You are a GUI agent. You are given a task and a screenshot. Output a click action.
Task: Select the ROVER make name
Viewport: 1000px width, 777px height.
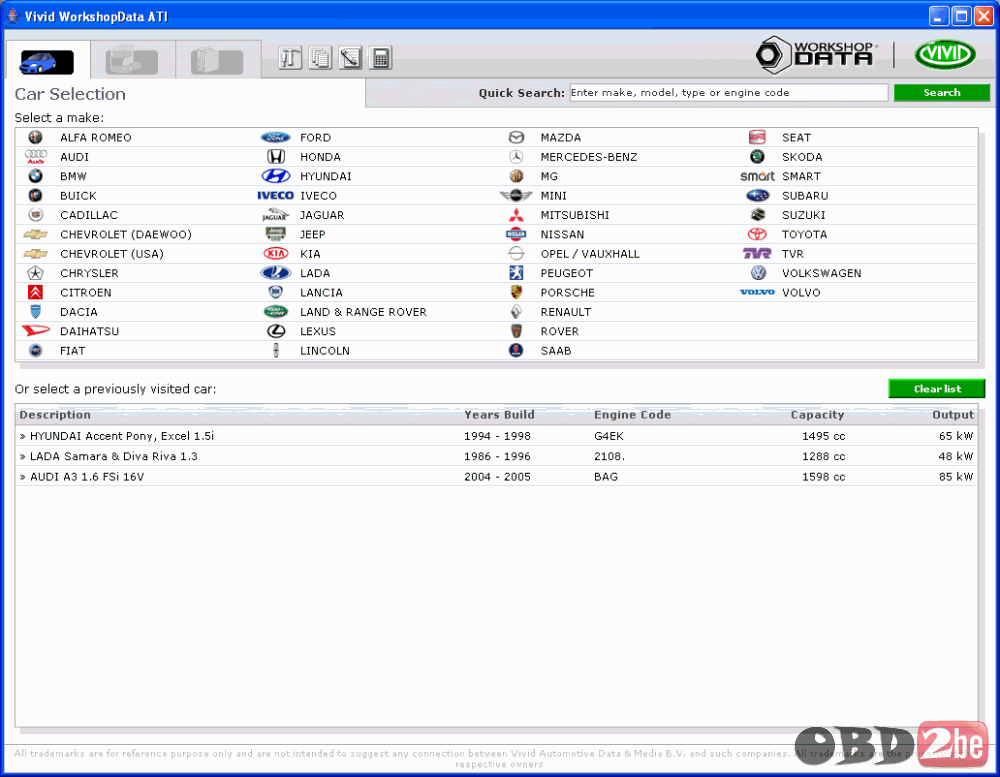560,331
